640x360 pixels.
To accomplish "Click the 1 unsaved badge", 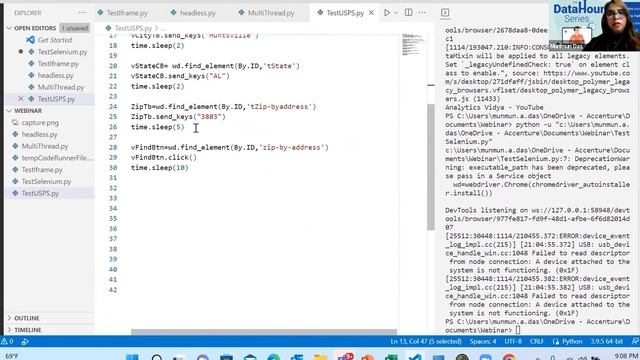I will [75, 28].
